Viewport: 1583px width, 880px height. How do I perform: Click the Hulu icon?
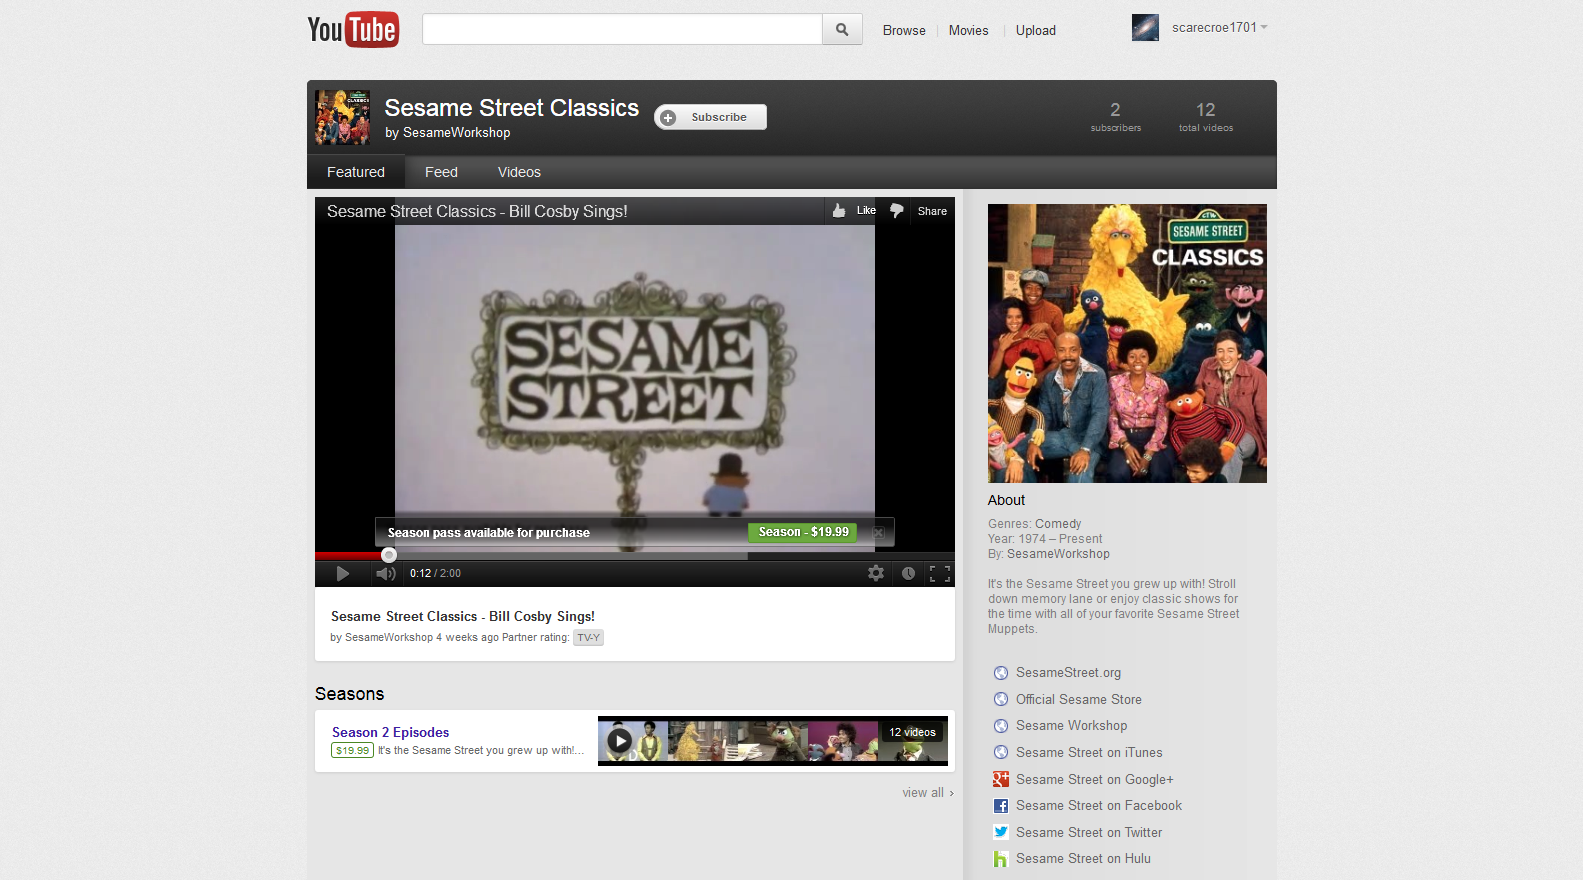click(x=1001, y=859)
